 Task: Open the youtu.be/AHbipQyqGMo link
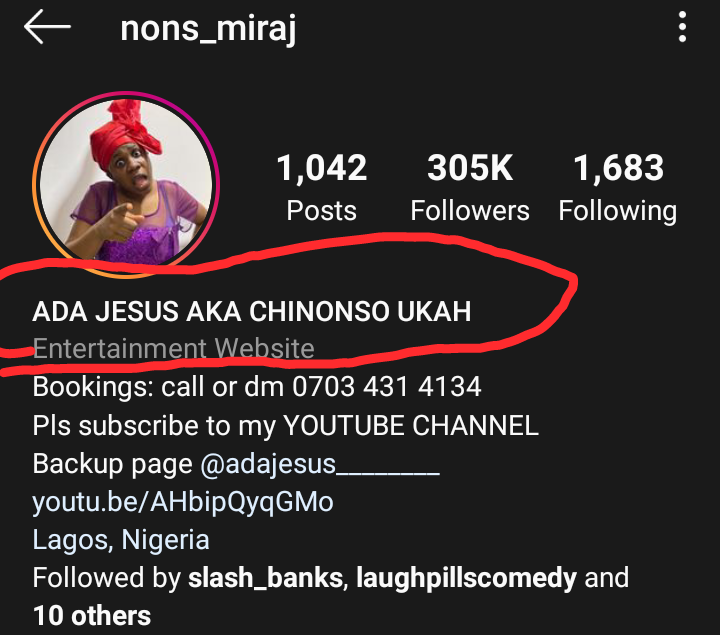coord(183,503)
